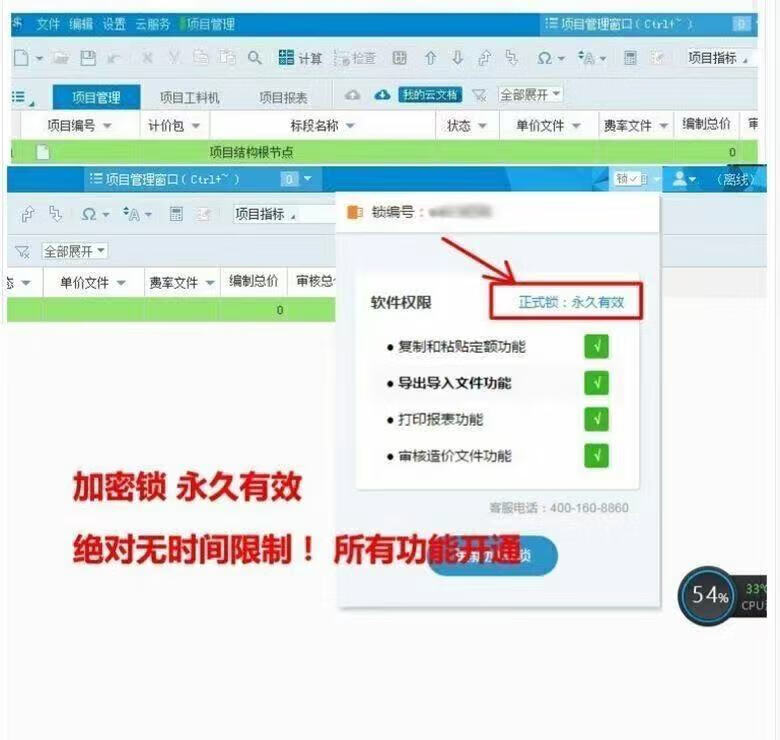
Task: Click the 正式锁：永久有效 link
Action: 571,302
